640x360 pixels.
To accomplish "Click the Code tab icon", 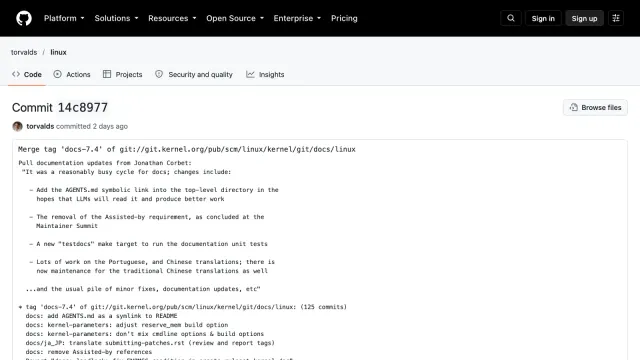I will [16, 74].
